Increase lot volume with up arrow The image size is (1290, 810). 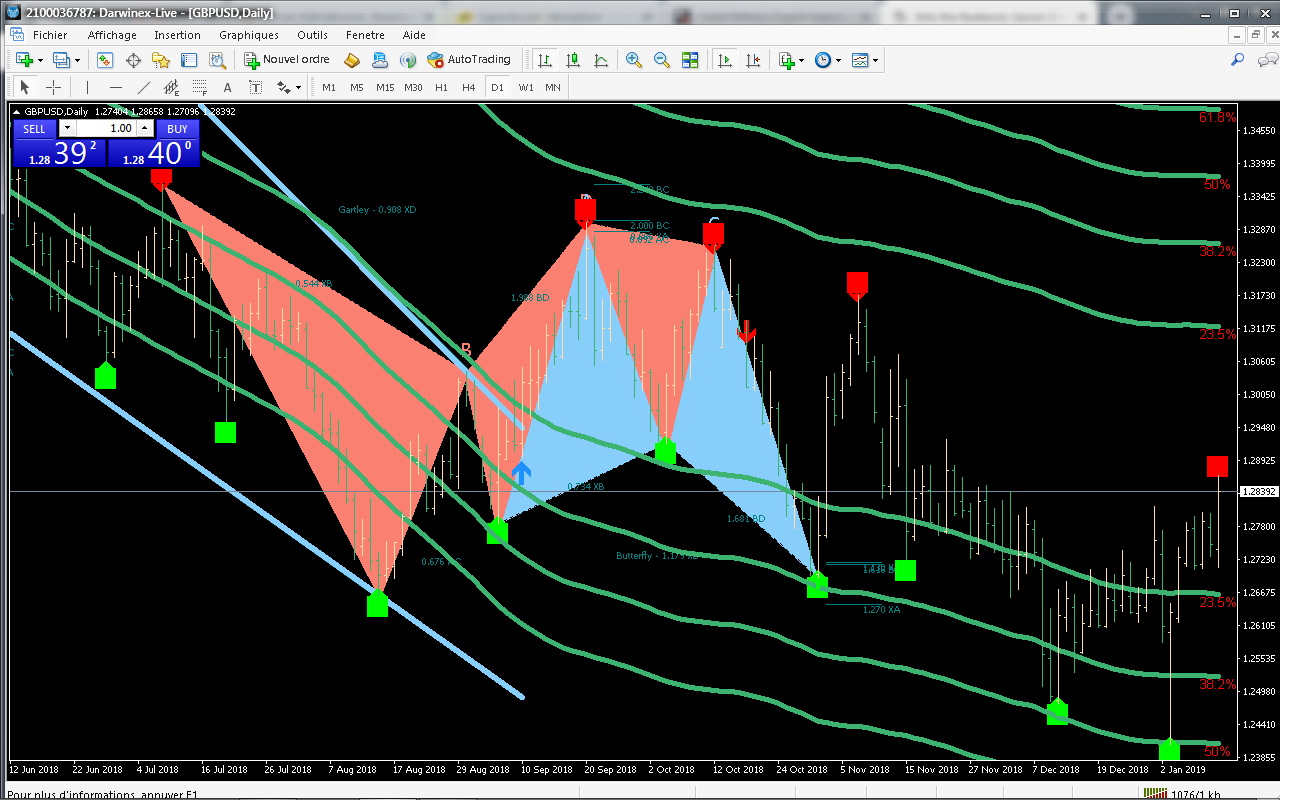coord(144,129)
